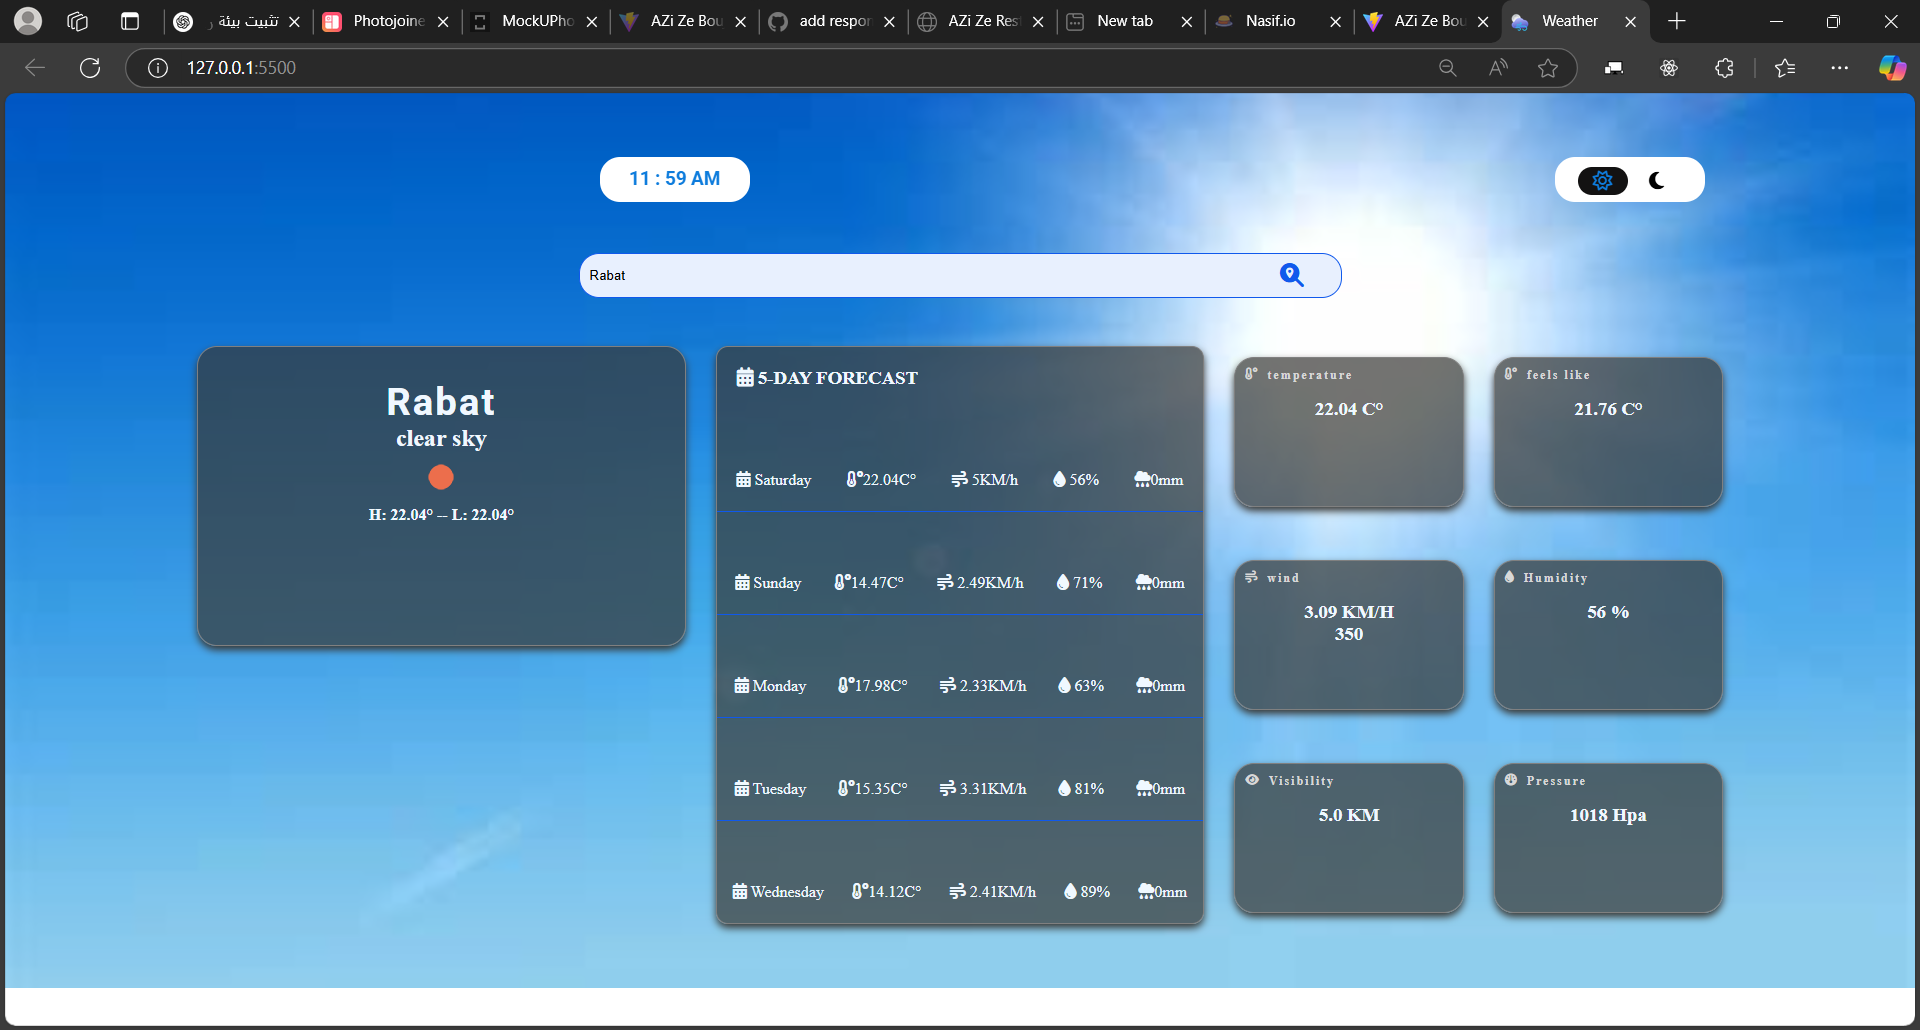Click the gauge icon on Pressure card

coord(1511,780)
